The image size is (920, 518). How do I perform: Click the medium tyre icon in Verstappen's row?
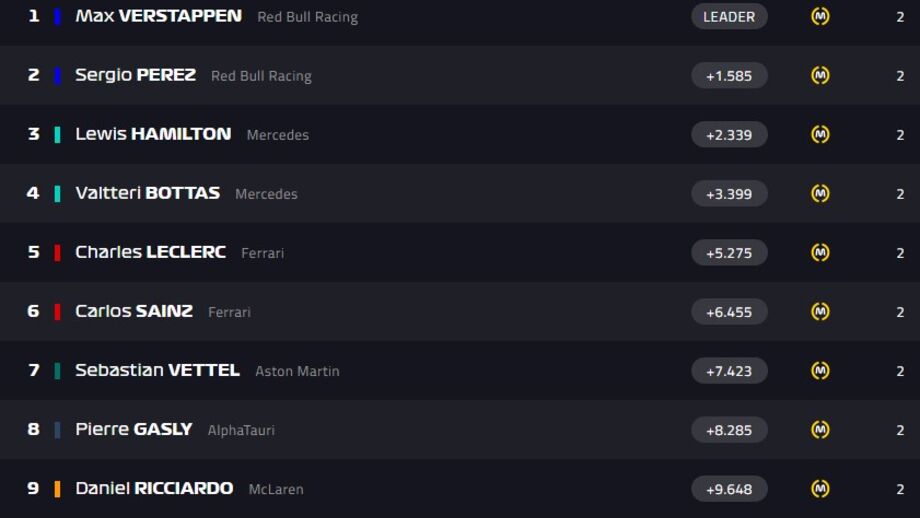(820, 16)
